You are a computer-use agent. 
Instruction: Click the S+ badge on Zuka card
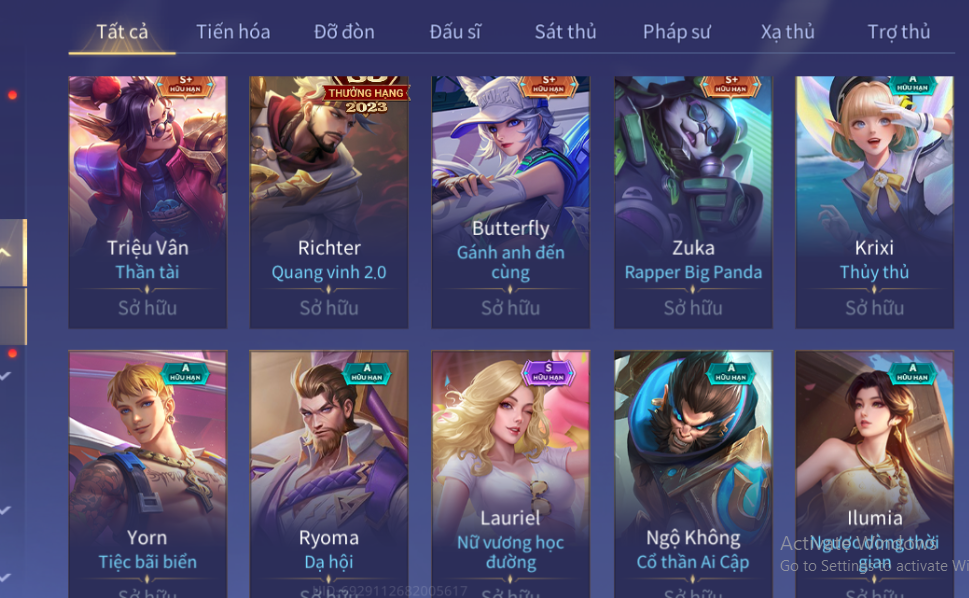(731, 86)
